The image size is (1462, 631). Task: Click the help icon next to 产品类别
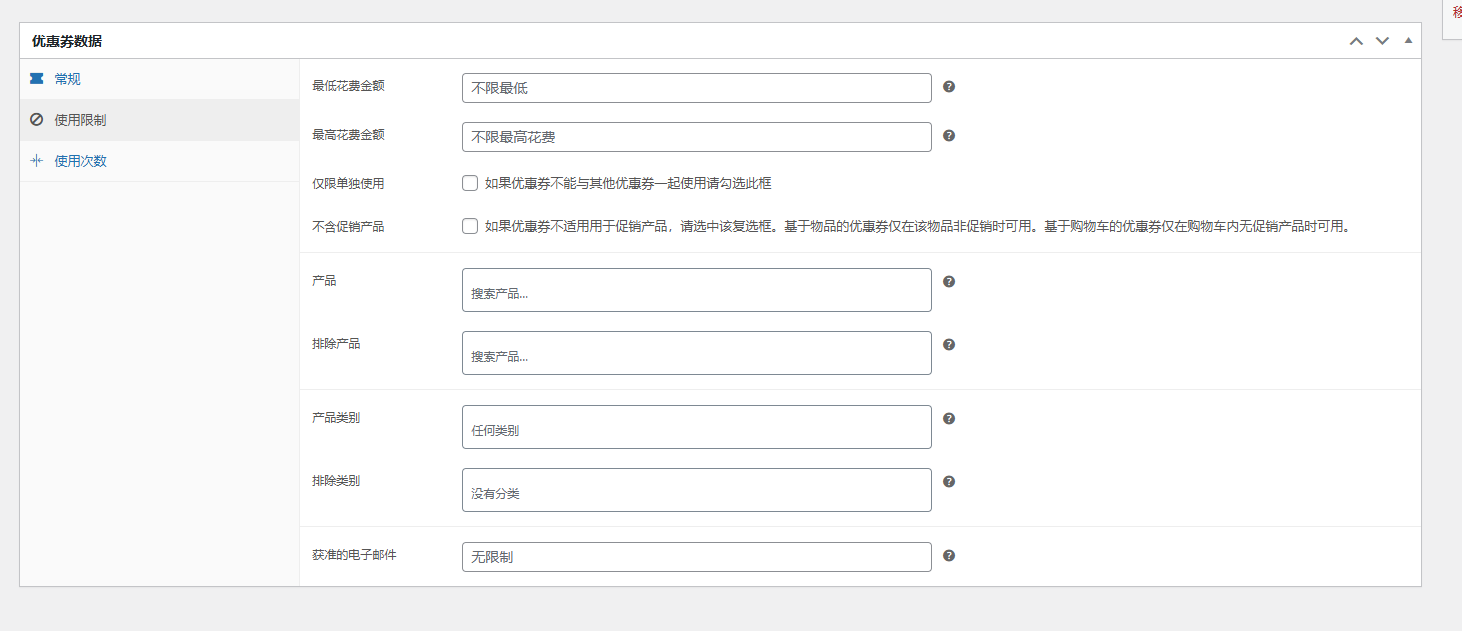coord(948,419)
